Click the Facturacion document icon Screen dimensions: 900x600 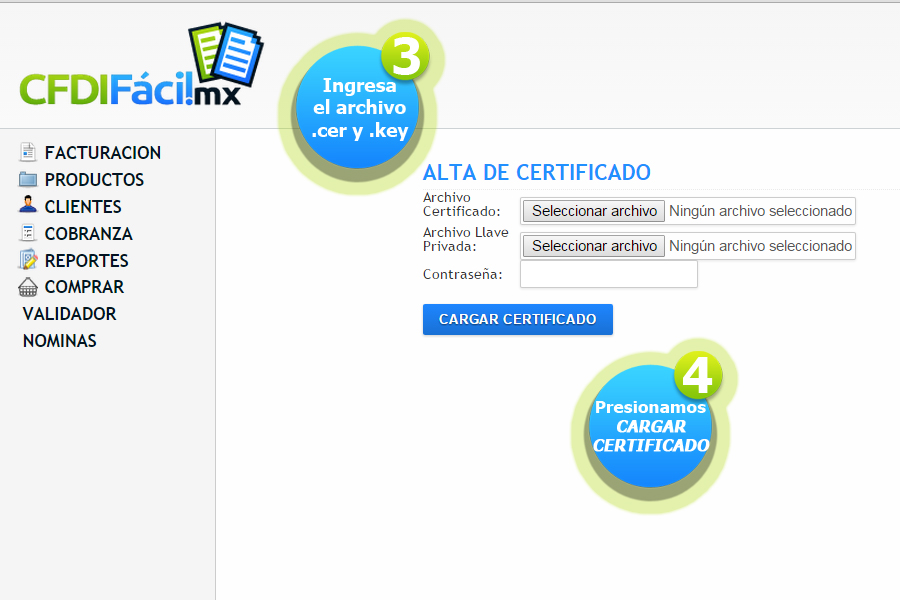point(28,152)
